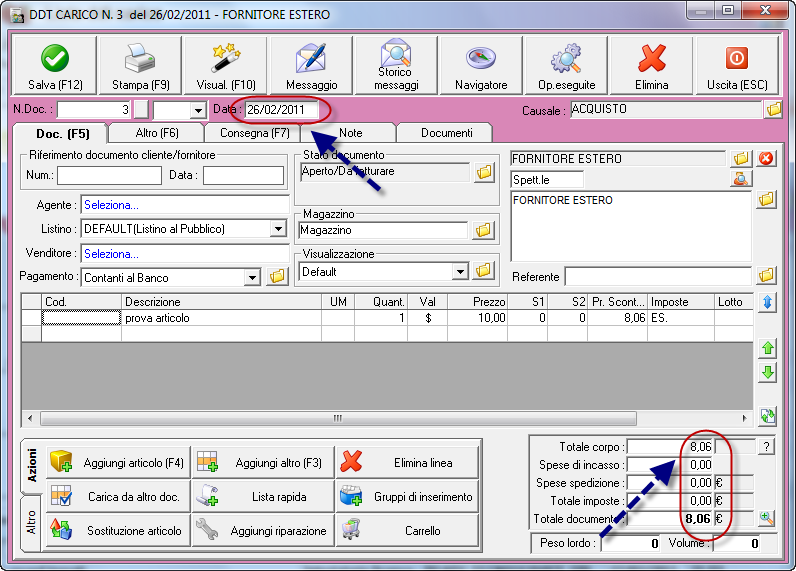Click the reference Num. input field
796x571 pixels.
pos(109,175)
